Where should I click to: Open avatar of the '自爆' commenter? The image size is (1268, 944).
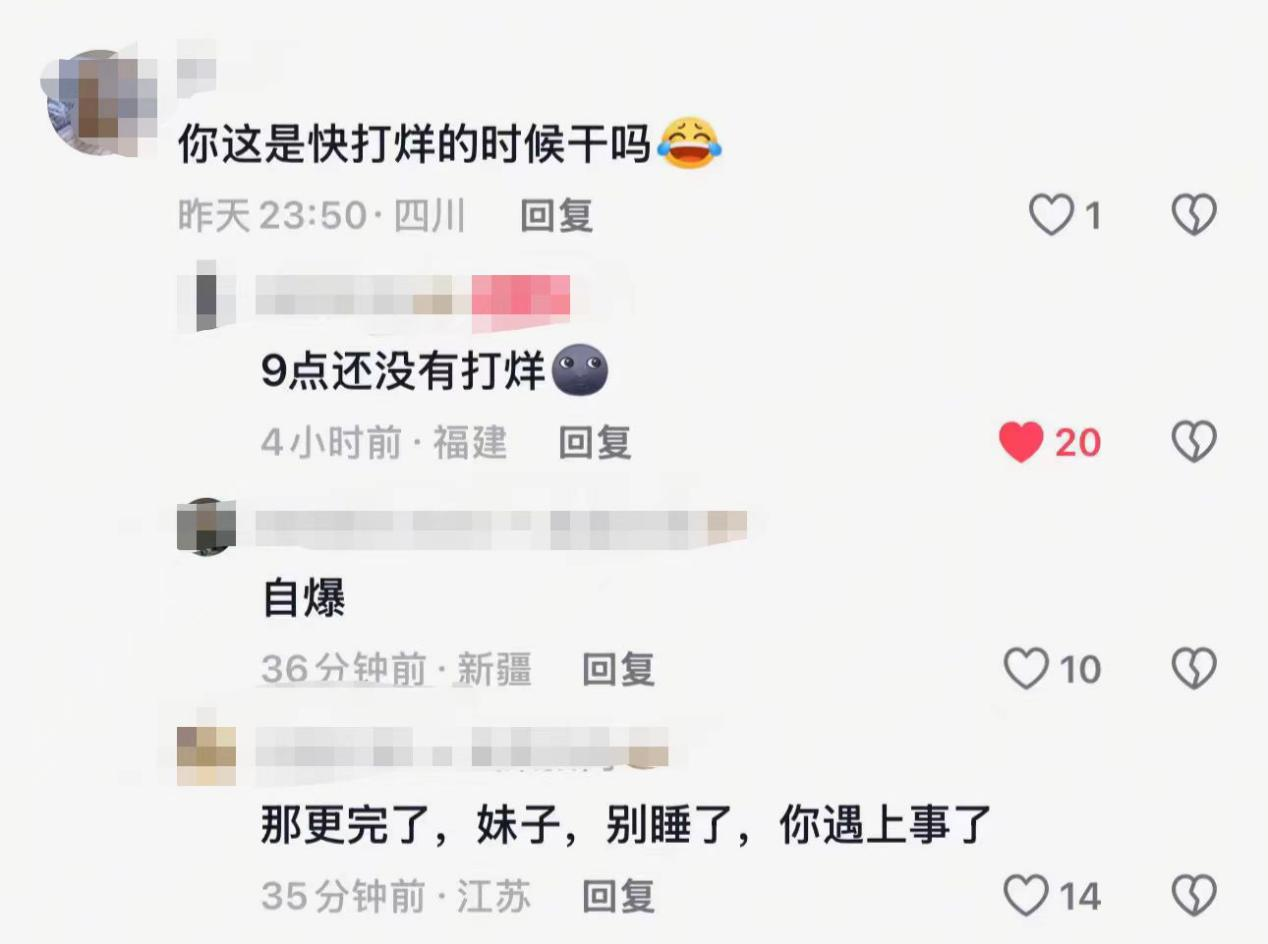tap(207, 526)
